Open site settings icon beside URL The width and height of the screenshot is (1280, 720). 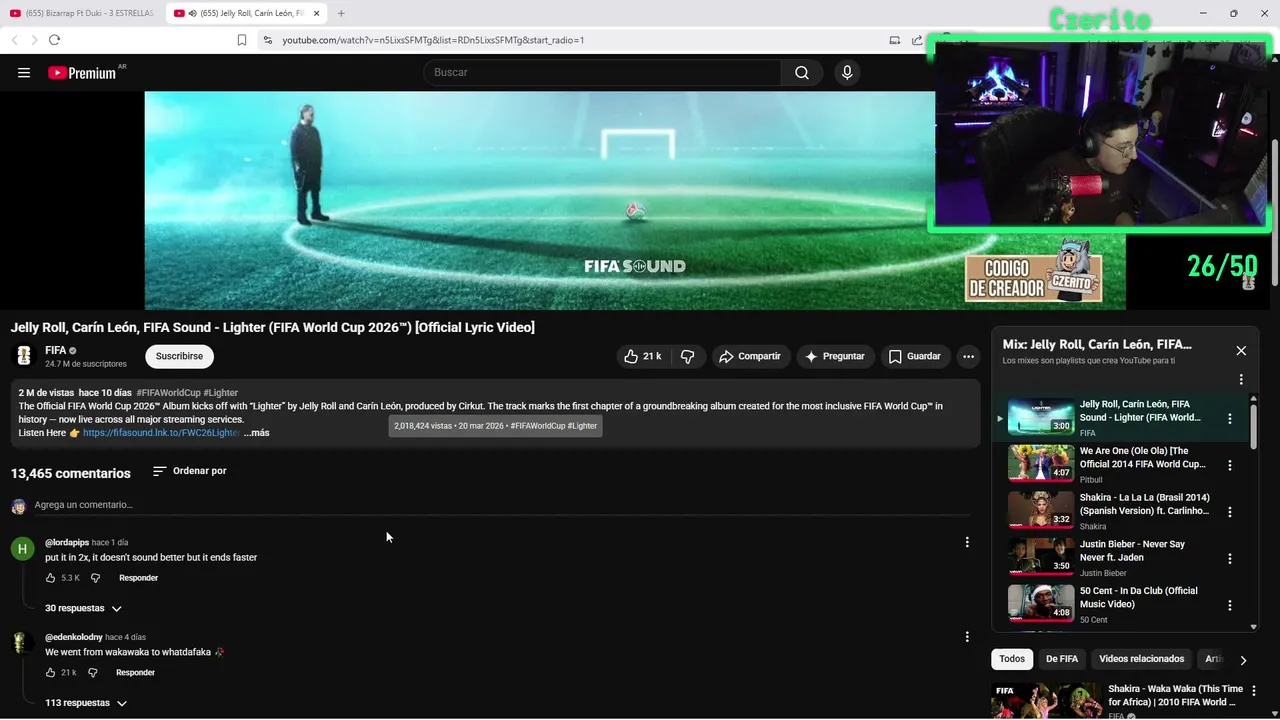266,40
